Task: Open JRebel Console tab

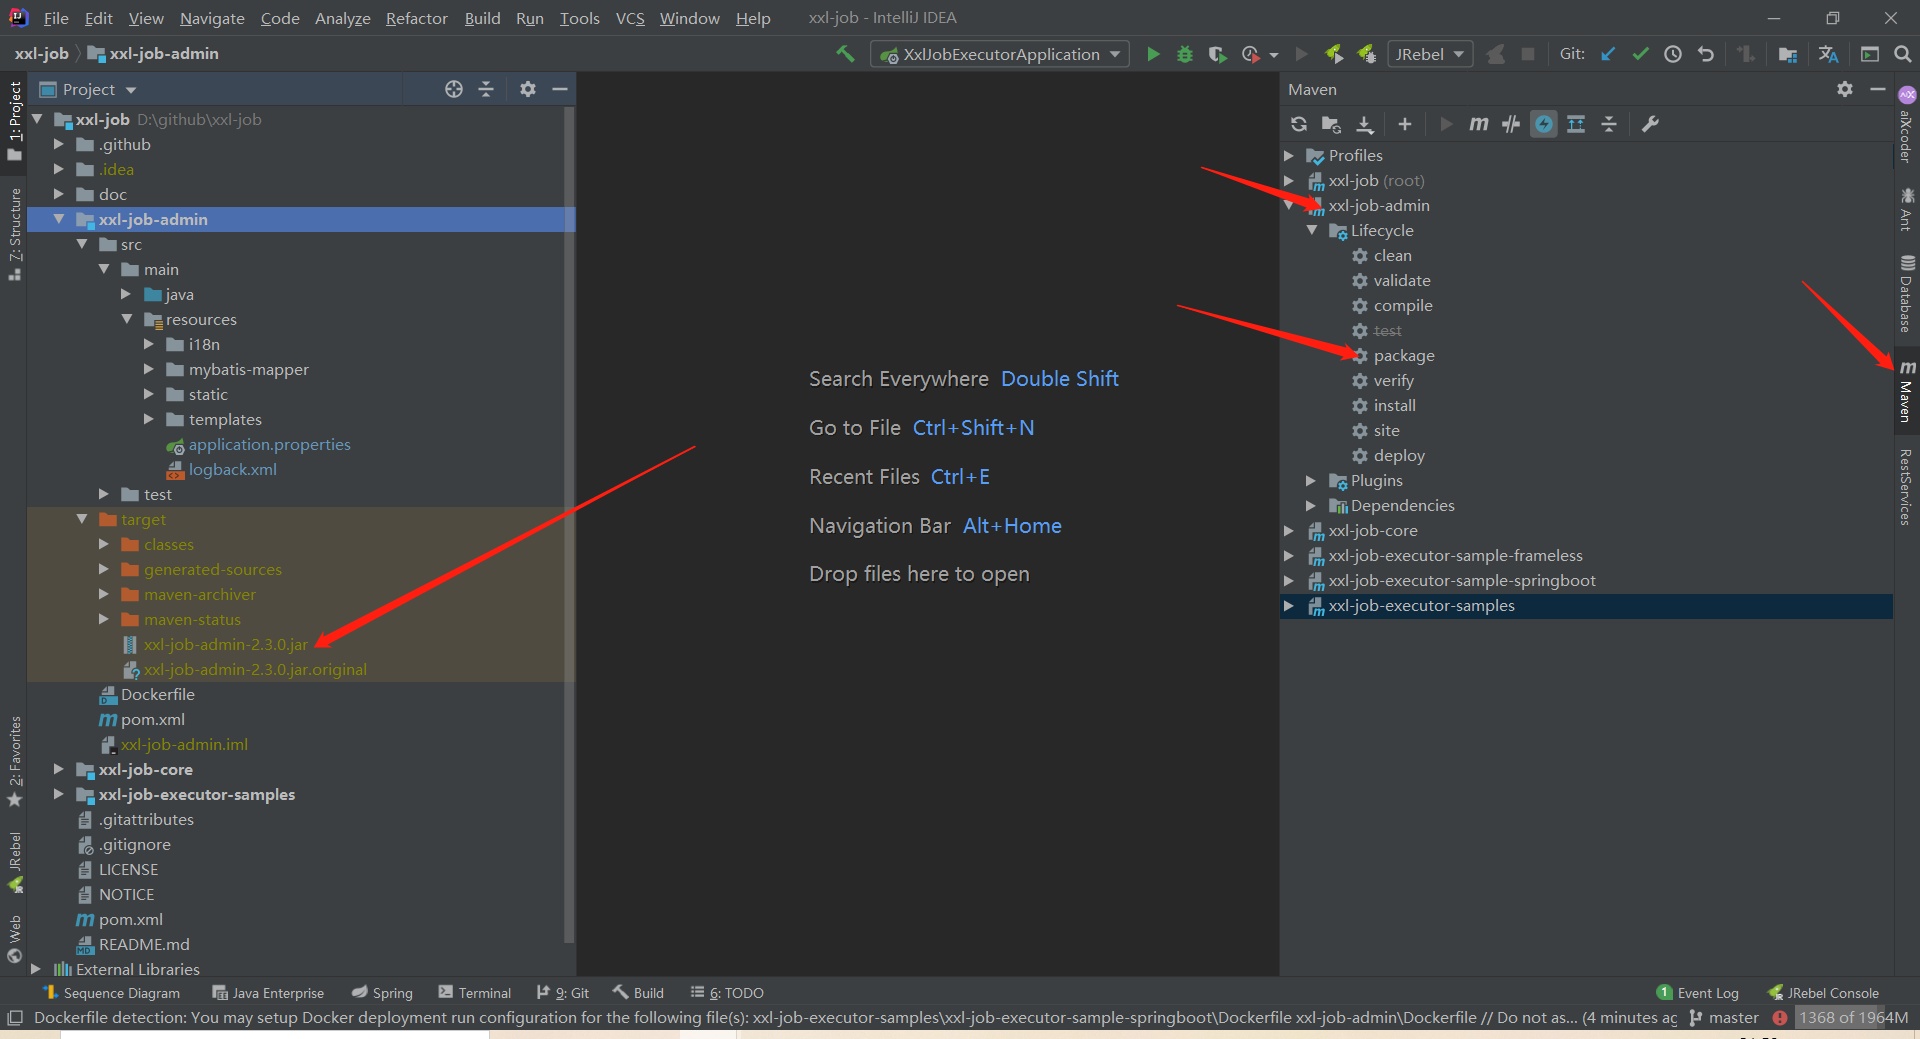Action: [1823, 993]
